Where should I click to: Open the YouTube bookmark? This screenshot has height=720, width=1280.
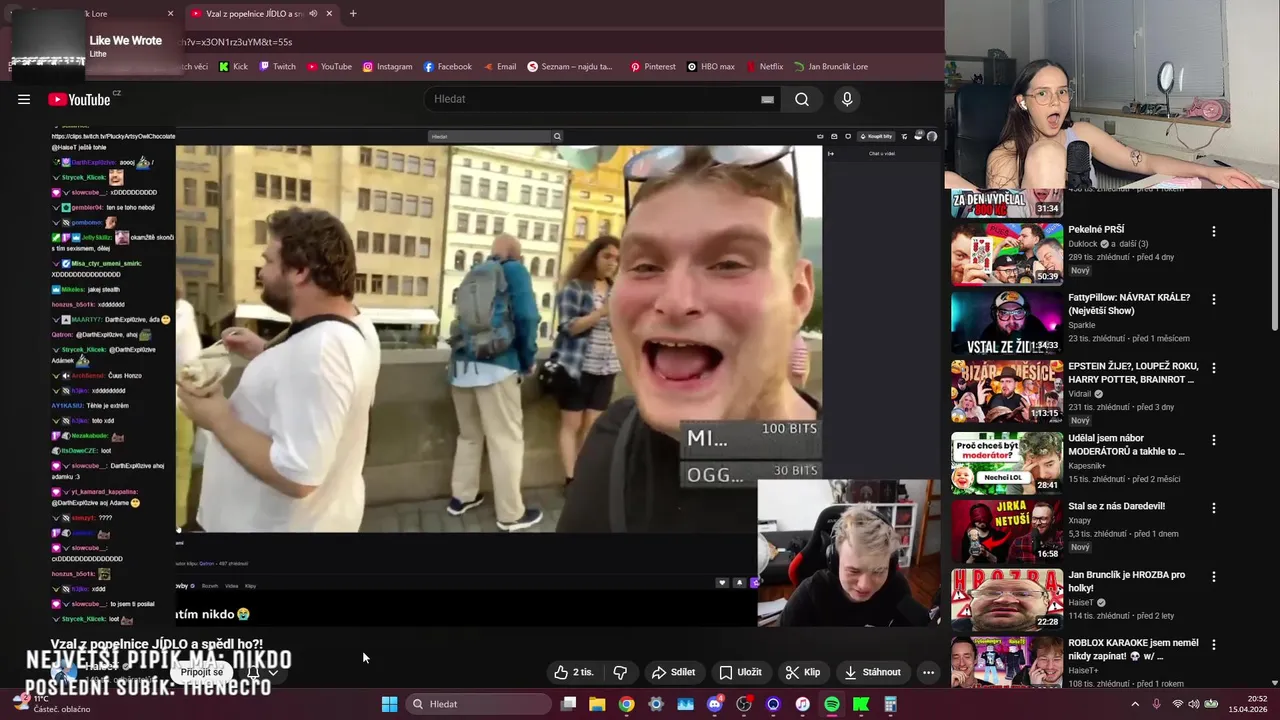pos(329,67)
